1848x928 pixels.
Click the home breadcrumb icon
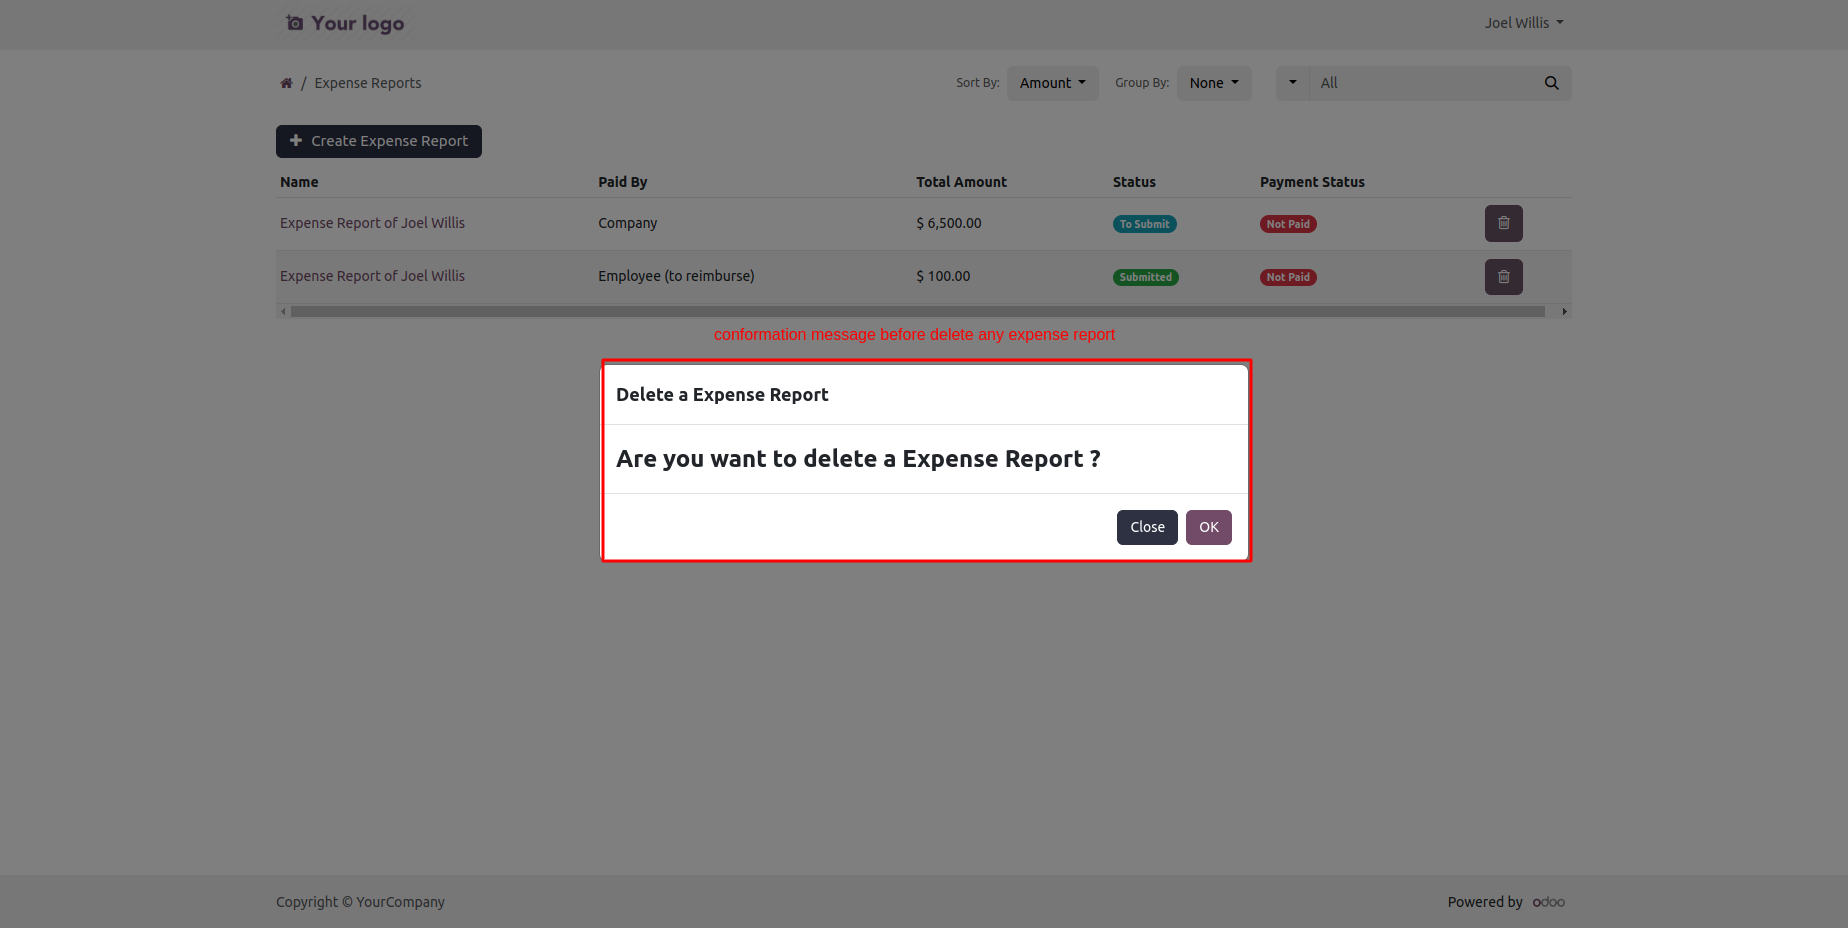coord(286,83)
